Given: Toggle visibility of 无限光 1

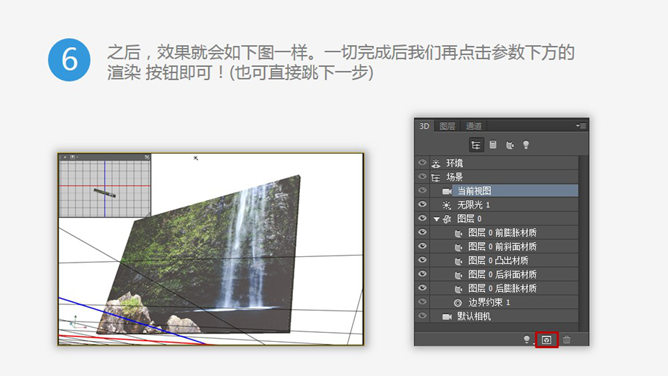Looking at the screenshot, I should point(422,204).
